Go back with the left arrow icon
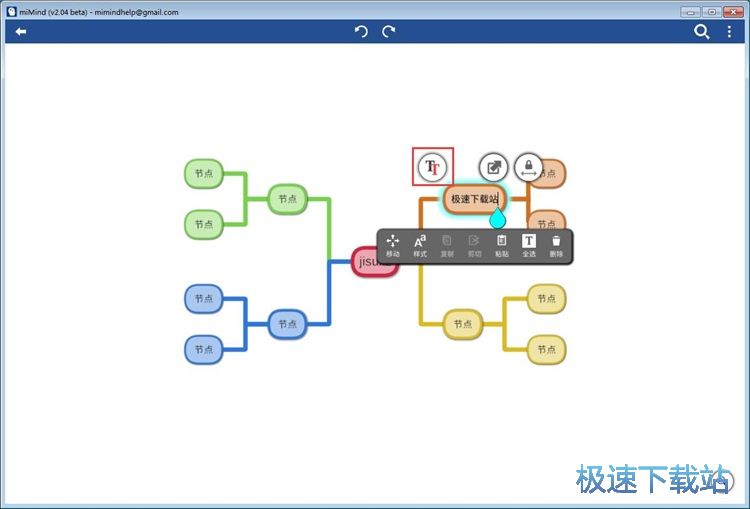This screenshot has width=750, height=509. [21, 32]
